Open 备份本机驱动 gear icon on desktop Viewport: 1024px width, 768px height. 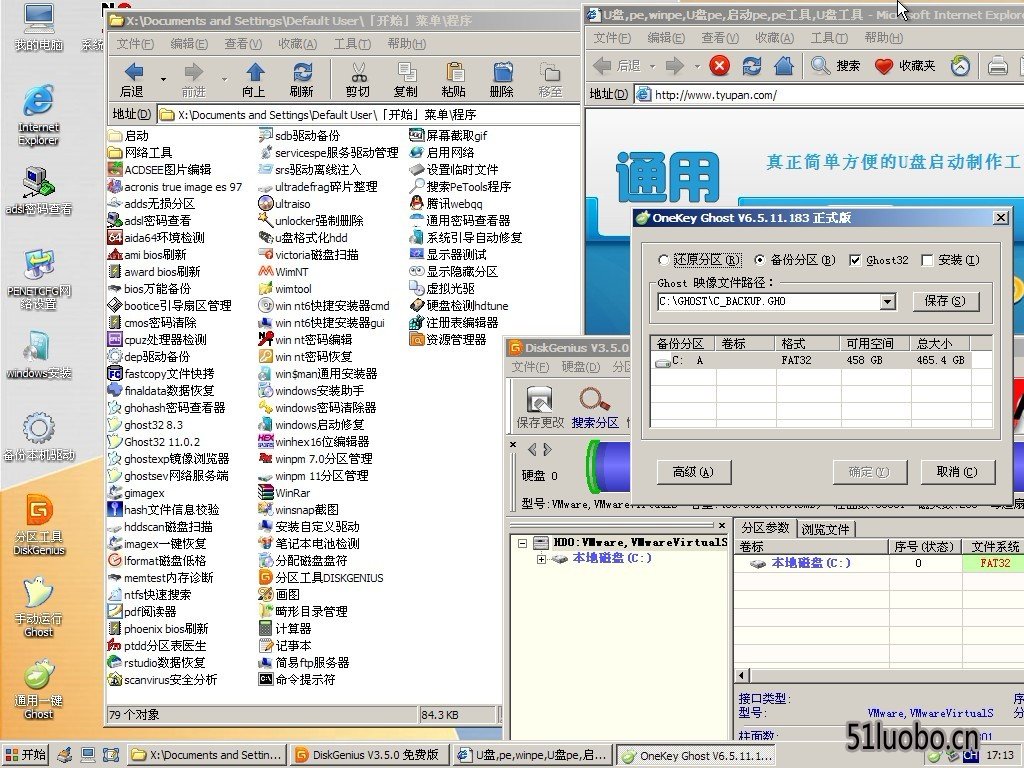(39, 436)
